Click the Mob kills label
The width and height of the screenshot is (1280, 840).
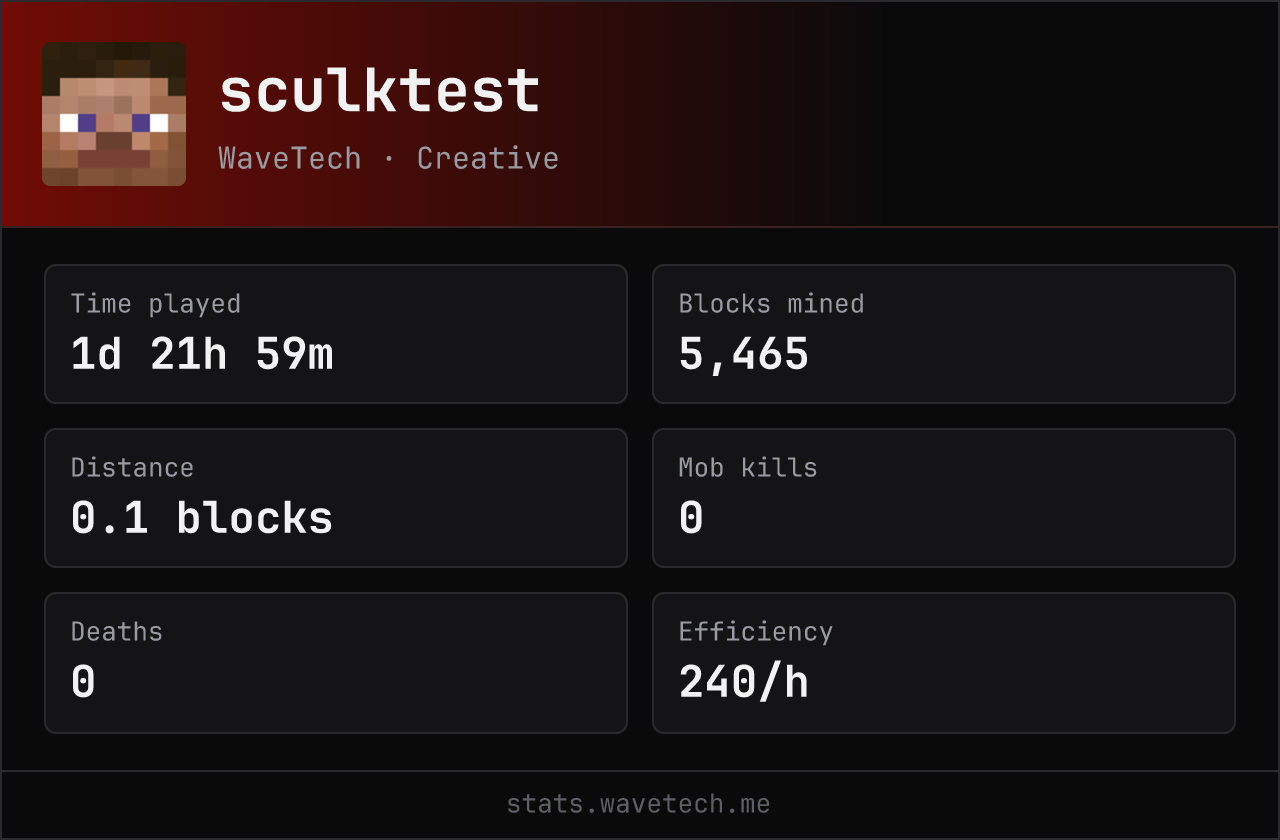pyautogui.click(x=748, y=468)
